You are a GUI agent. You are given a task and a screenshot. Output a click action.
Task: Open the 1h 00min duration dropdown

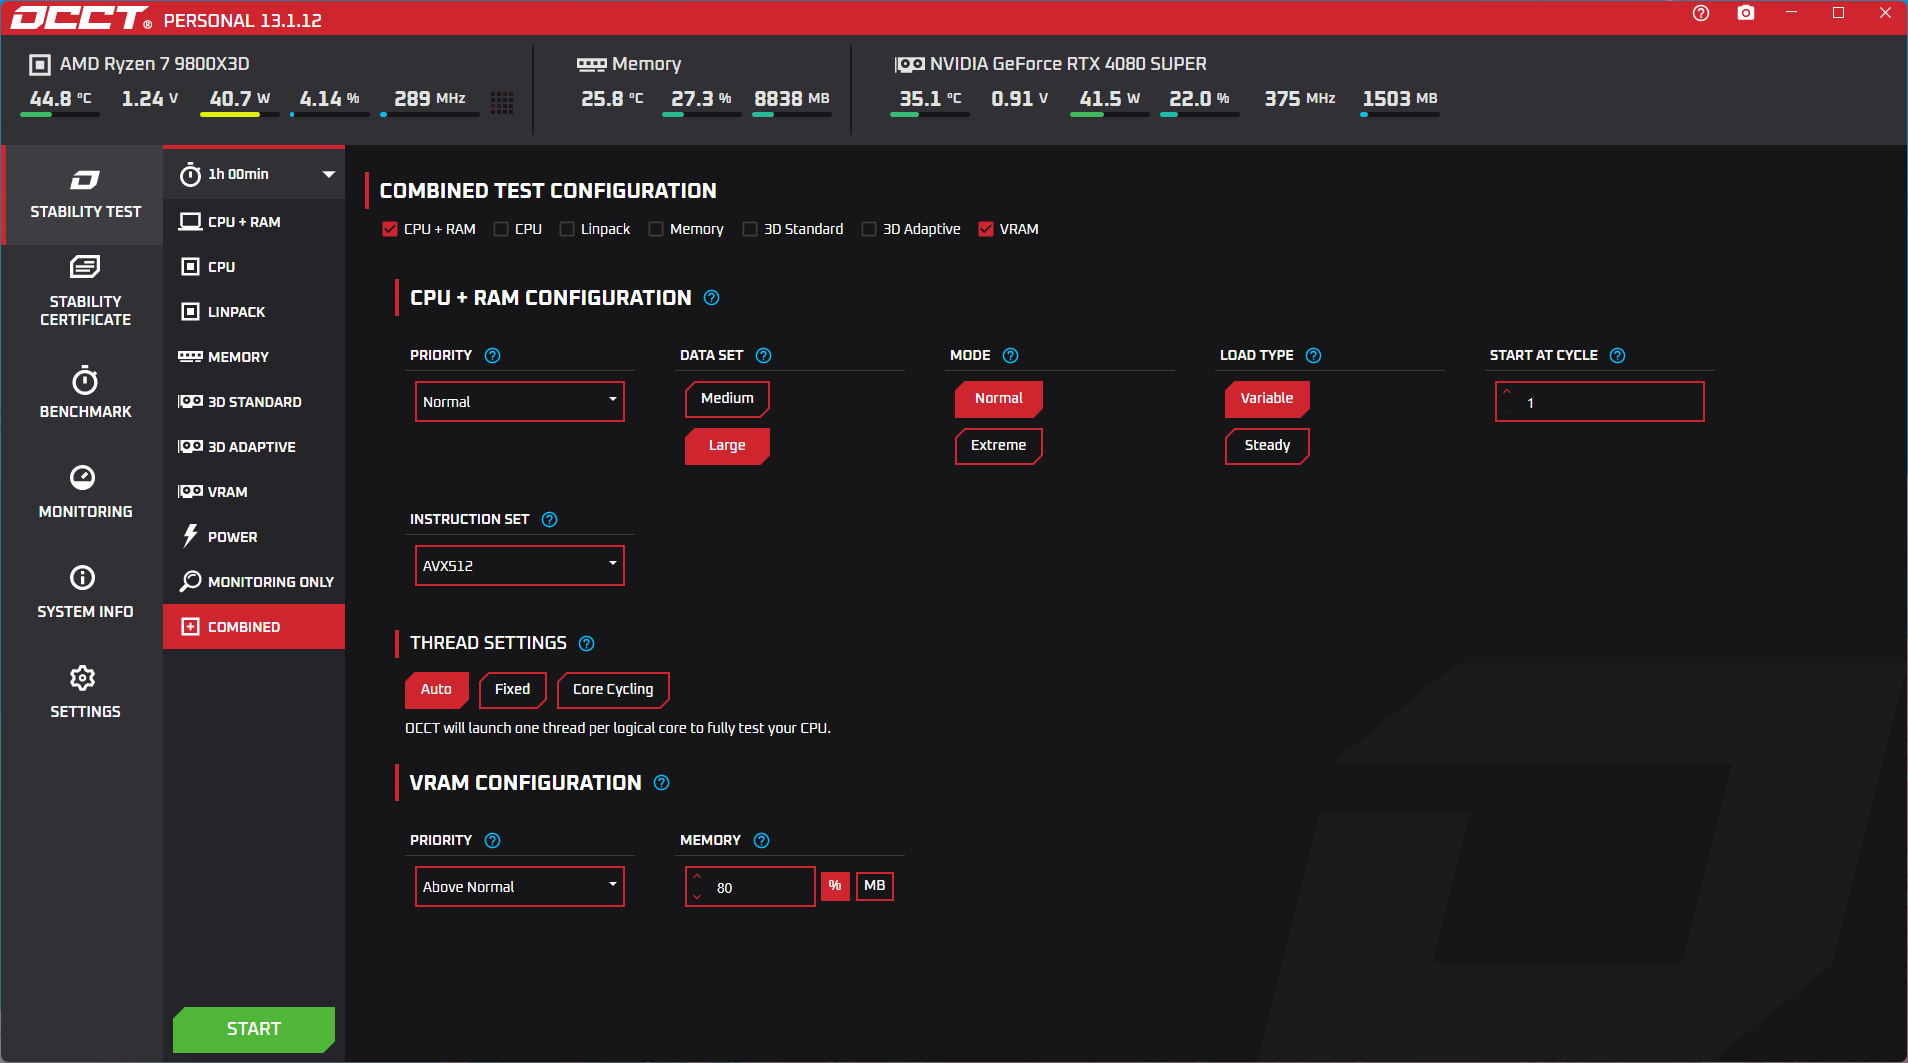[x=255, y=174]
